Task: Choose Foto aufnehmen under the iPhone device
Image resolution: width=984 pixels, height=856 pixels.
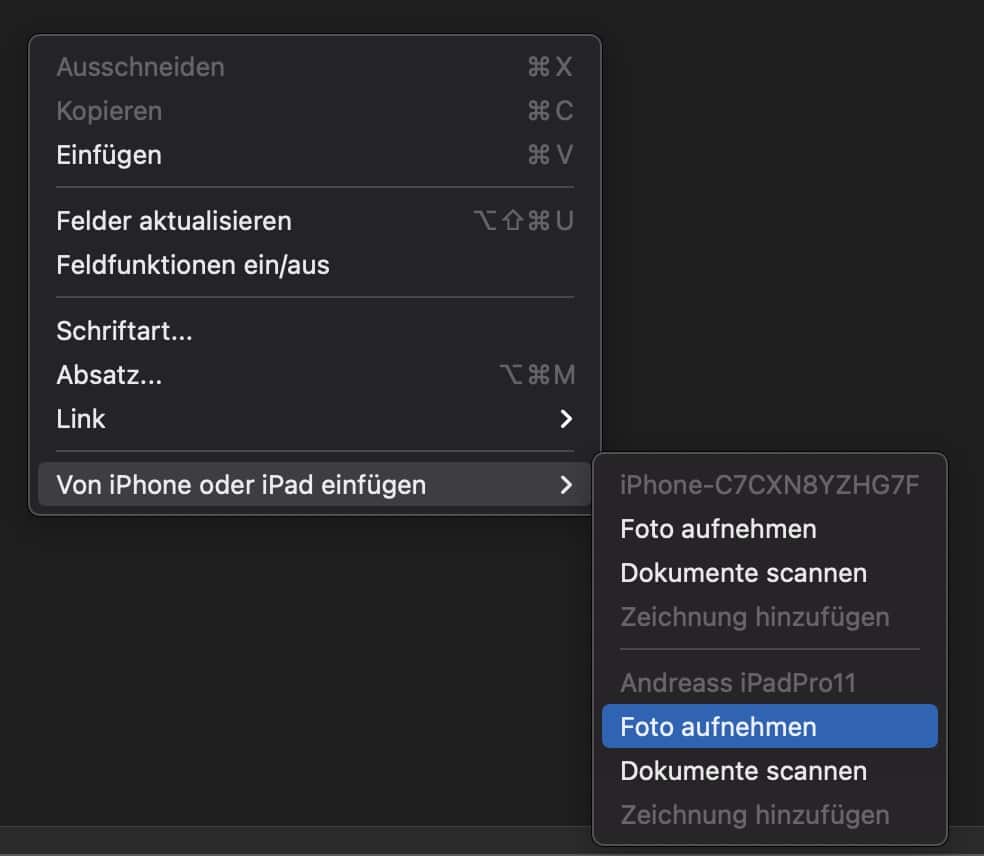Action: pyautogui.click(x=718, y=529)
